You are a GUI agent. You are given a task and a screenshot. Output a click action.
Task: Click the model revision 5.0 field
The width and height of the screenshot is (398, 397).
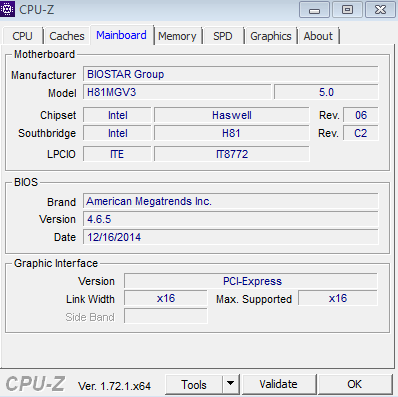pyautogui.click(x=326, y=92)
